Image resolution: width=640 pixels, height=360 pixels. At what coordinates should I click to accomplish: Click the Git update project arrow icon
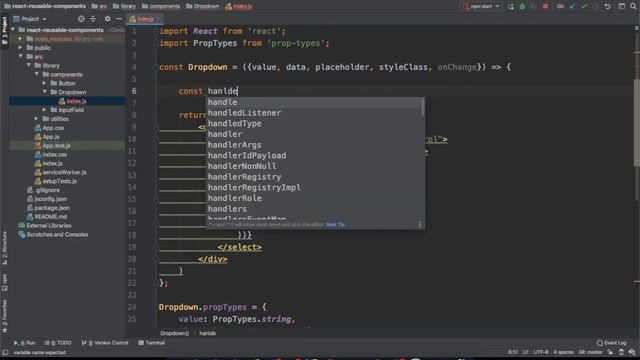coord(572,7)
